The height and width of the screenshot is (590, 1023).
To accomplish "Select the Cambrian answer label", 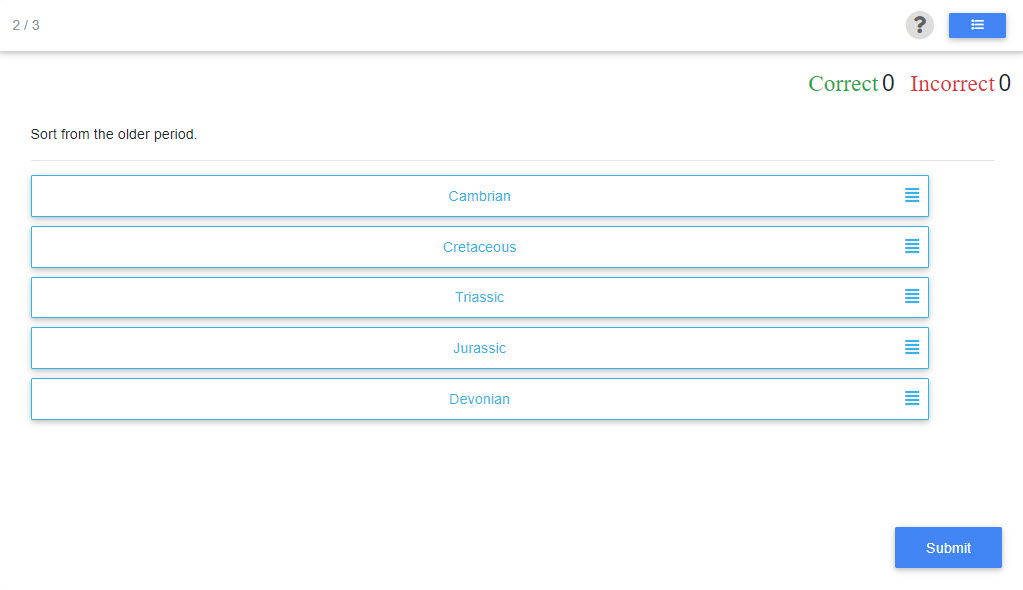I will [x=479, y=196].
